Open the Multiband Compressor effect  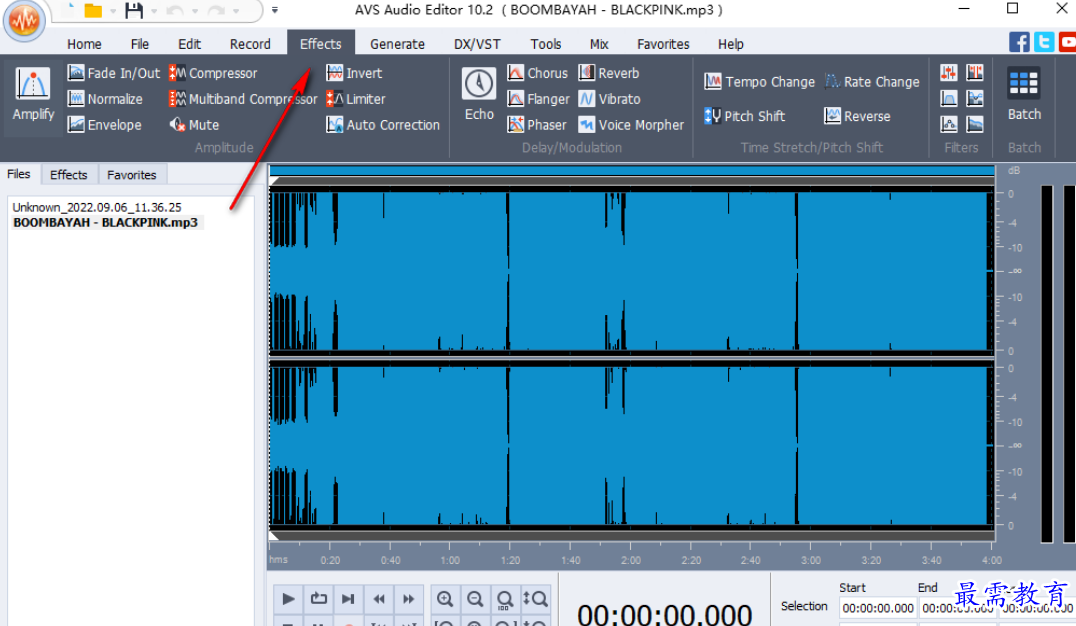click(243, 99)
